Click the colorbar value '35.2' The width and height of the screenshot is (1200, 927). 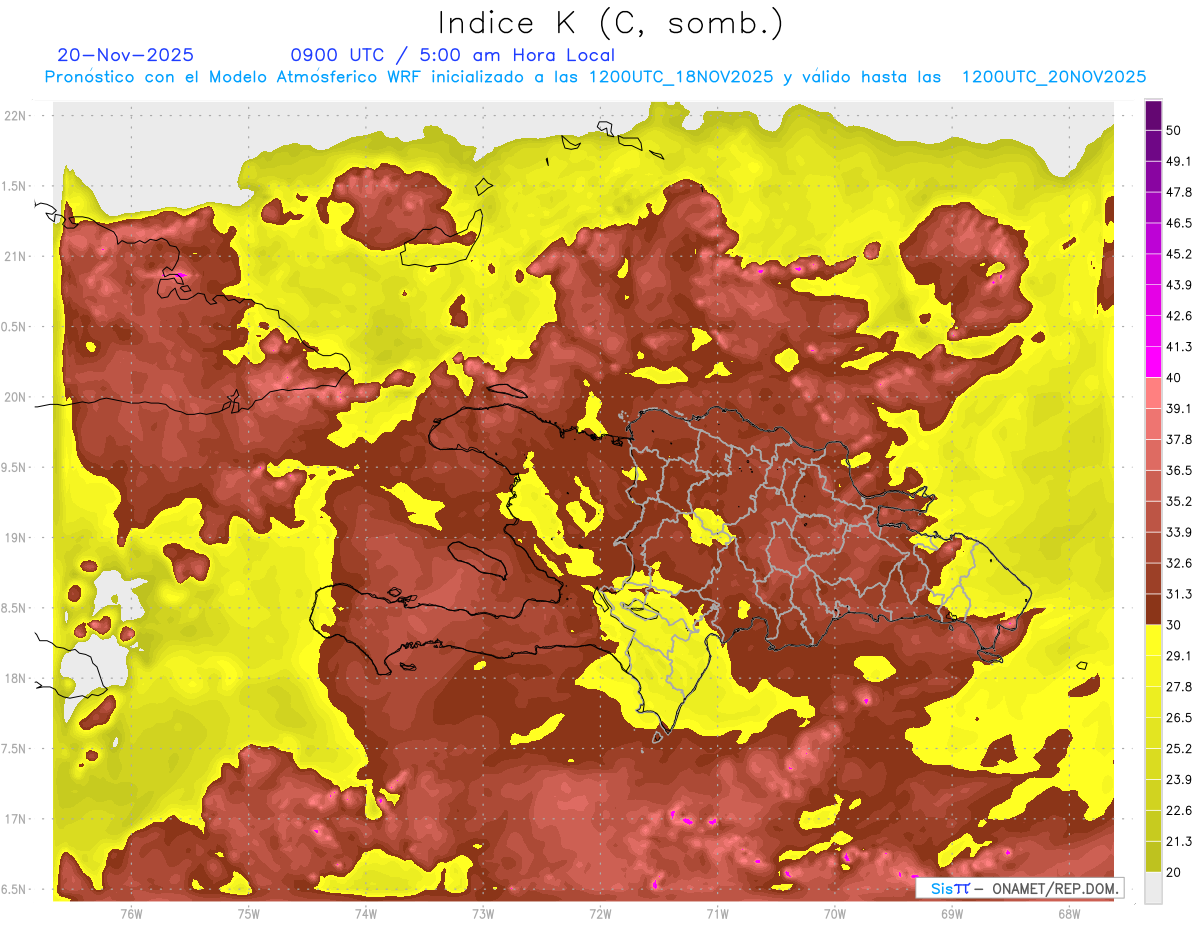[x=1179, y=501]
